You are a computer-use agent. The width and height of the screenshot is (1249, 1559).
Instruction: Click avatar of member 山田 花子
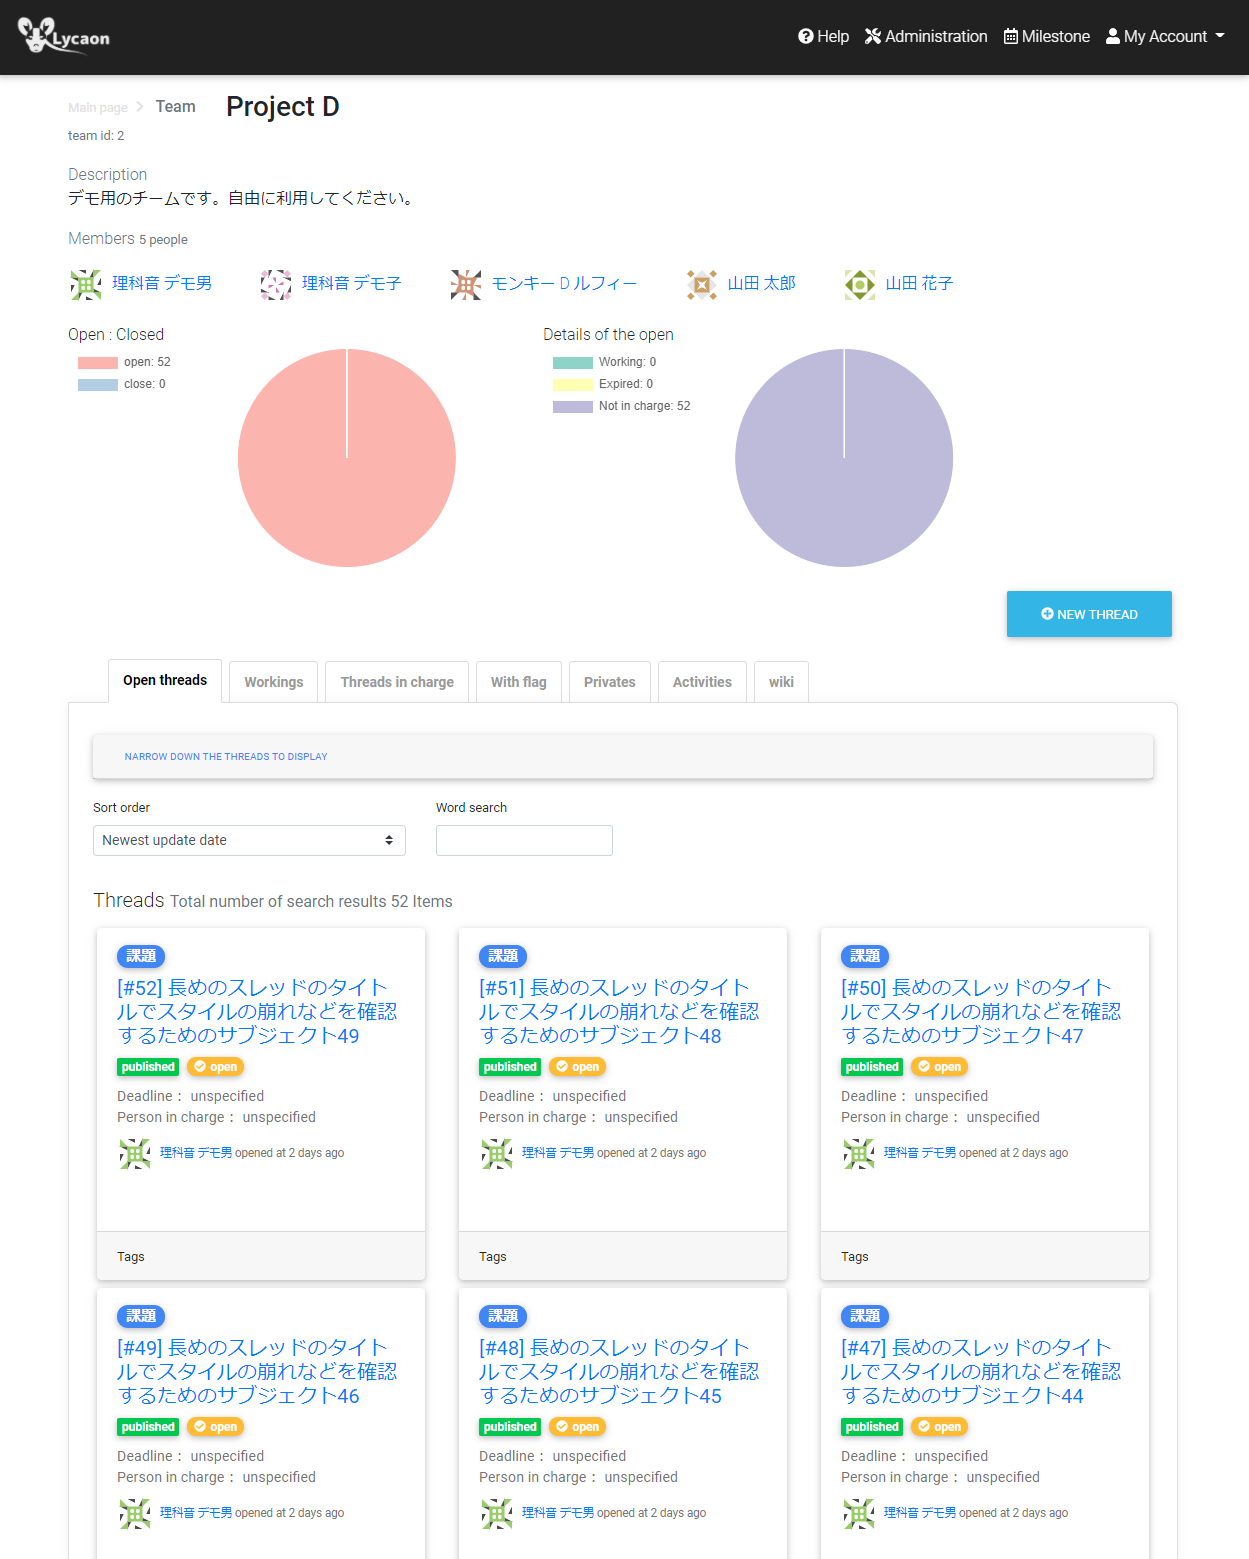860,284
